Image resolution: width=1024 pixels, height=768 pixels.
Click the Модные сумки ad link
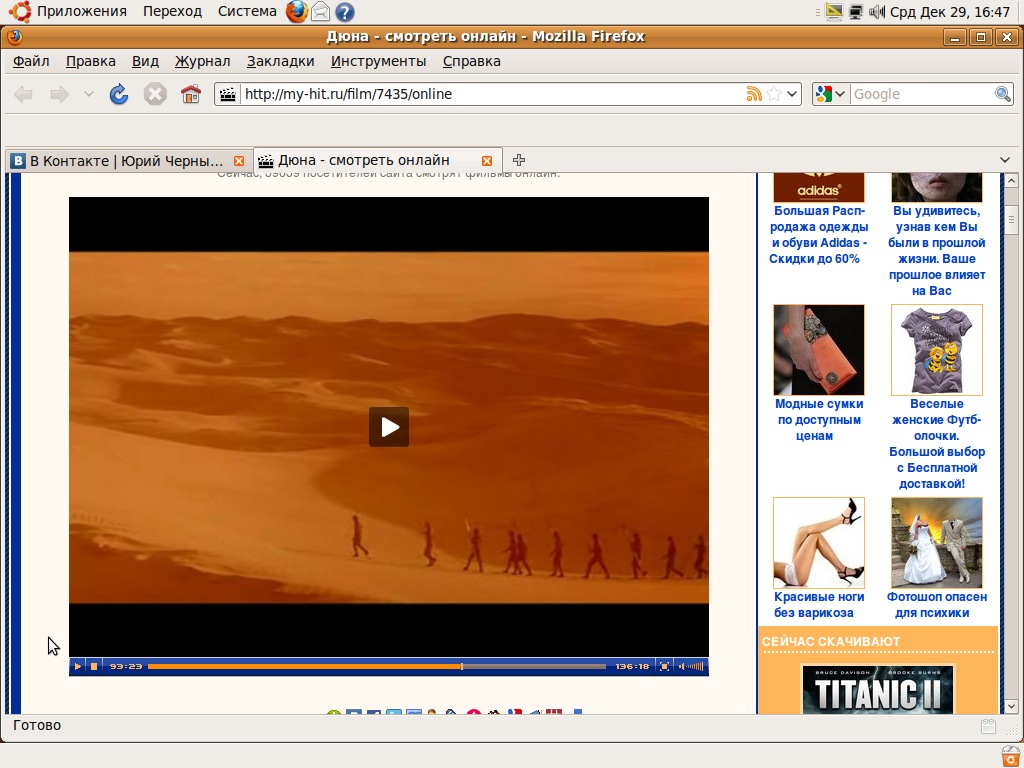[x=818, y=419]
